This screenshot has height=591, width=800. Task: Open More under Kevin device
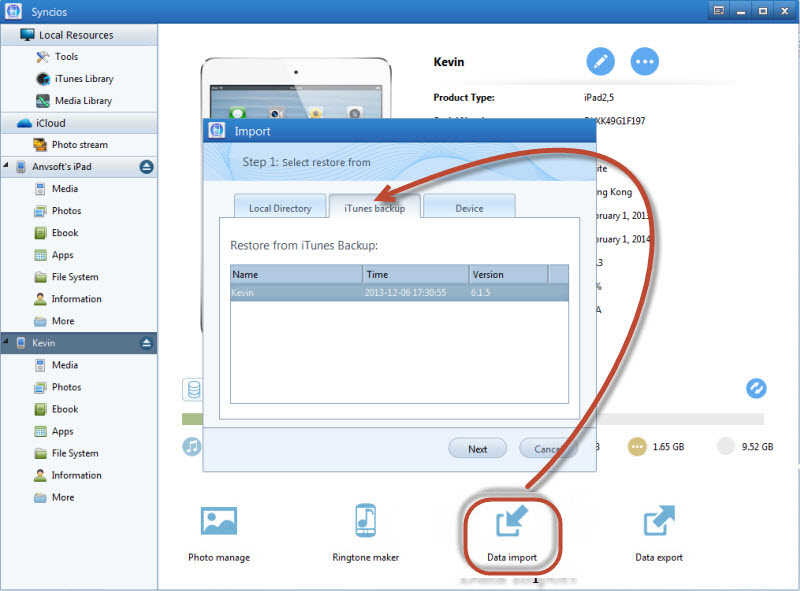tap(54, 497)
